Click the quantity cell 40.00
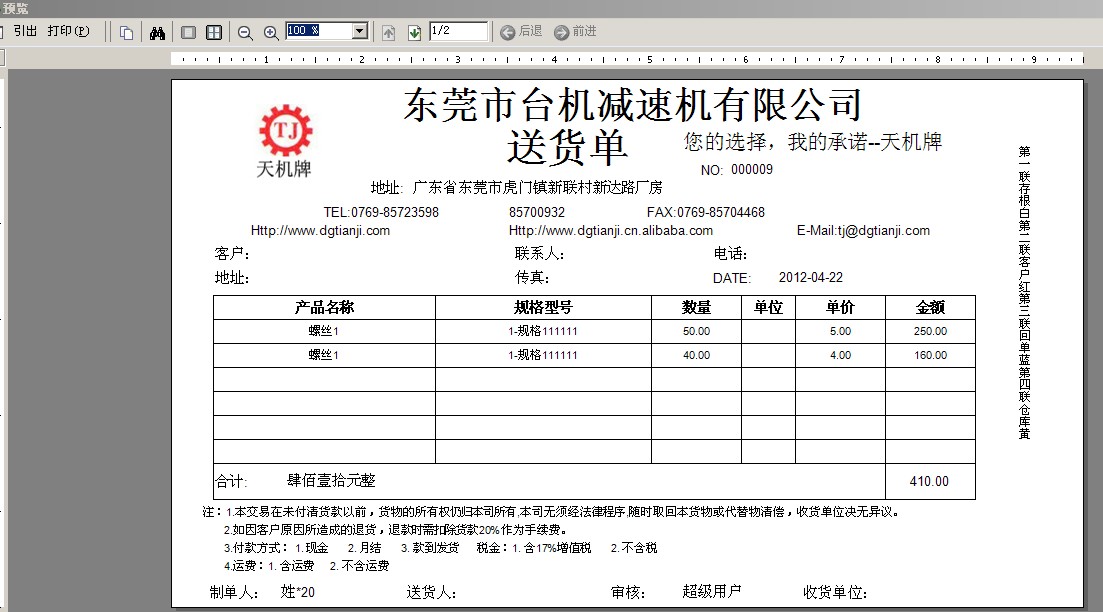Image resolution: width=1103 pixels, height=612 pixels. [696, 355]
